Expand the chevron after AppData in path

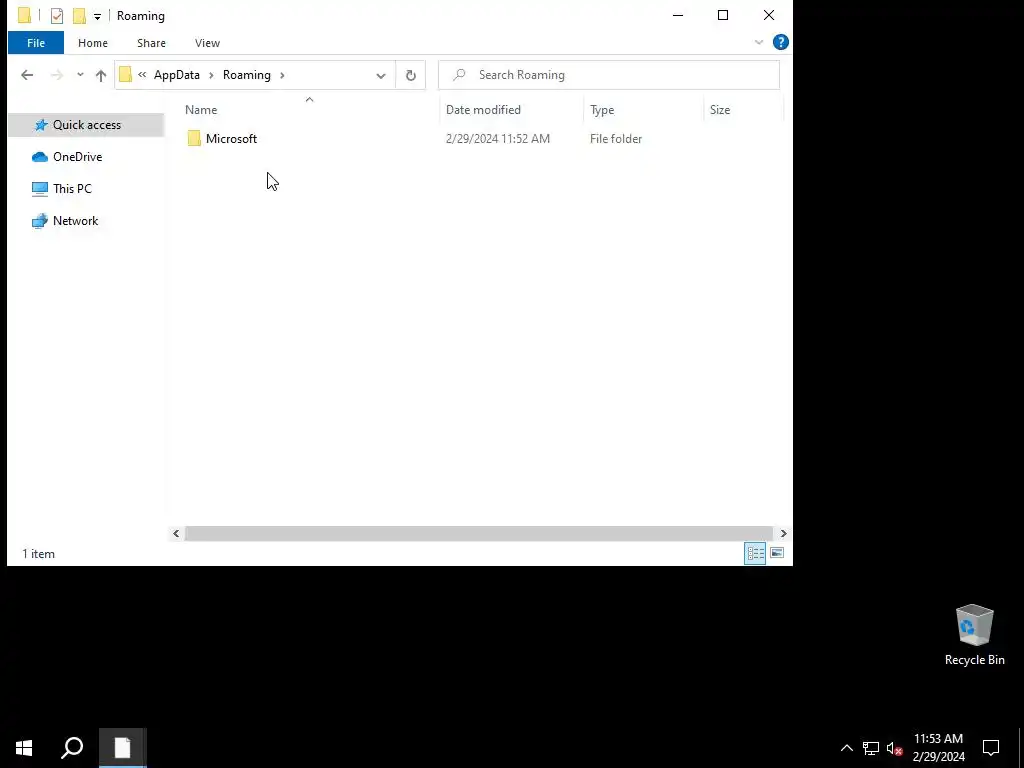(x=211, y=75)
